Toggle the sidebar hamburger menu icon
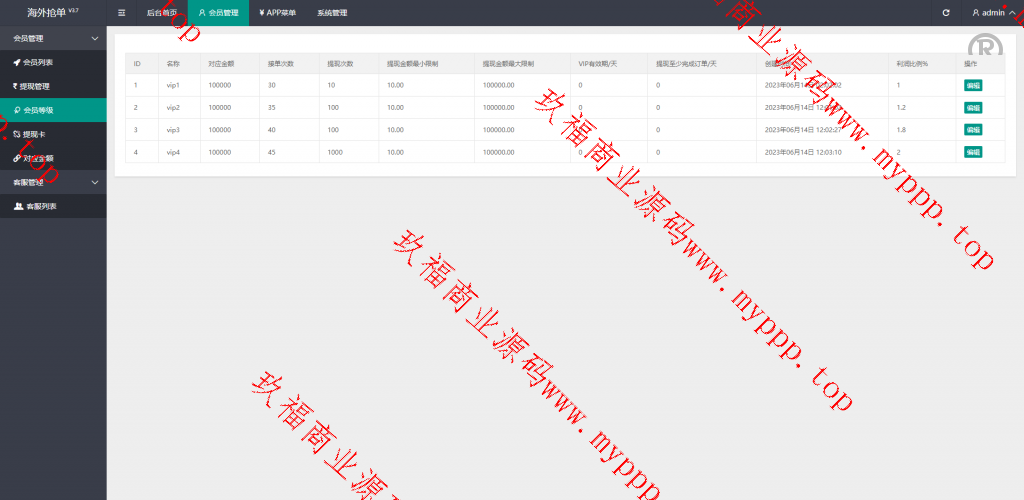The image size is (1024, 500). point(122,13)
